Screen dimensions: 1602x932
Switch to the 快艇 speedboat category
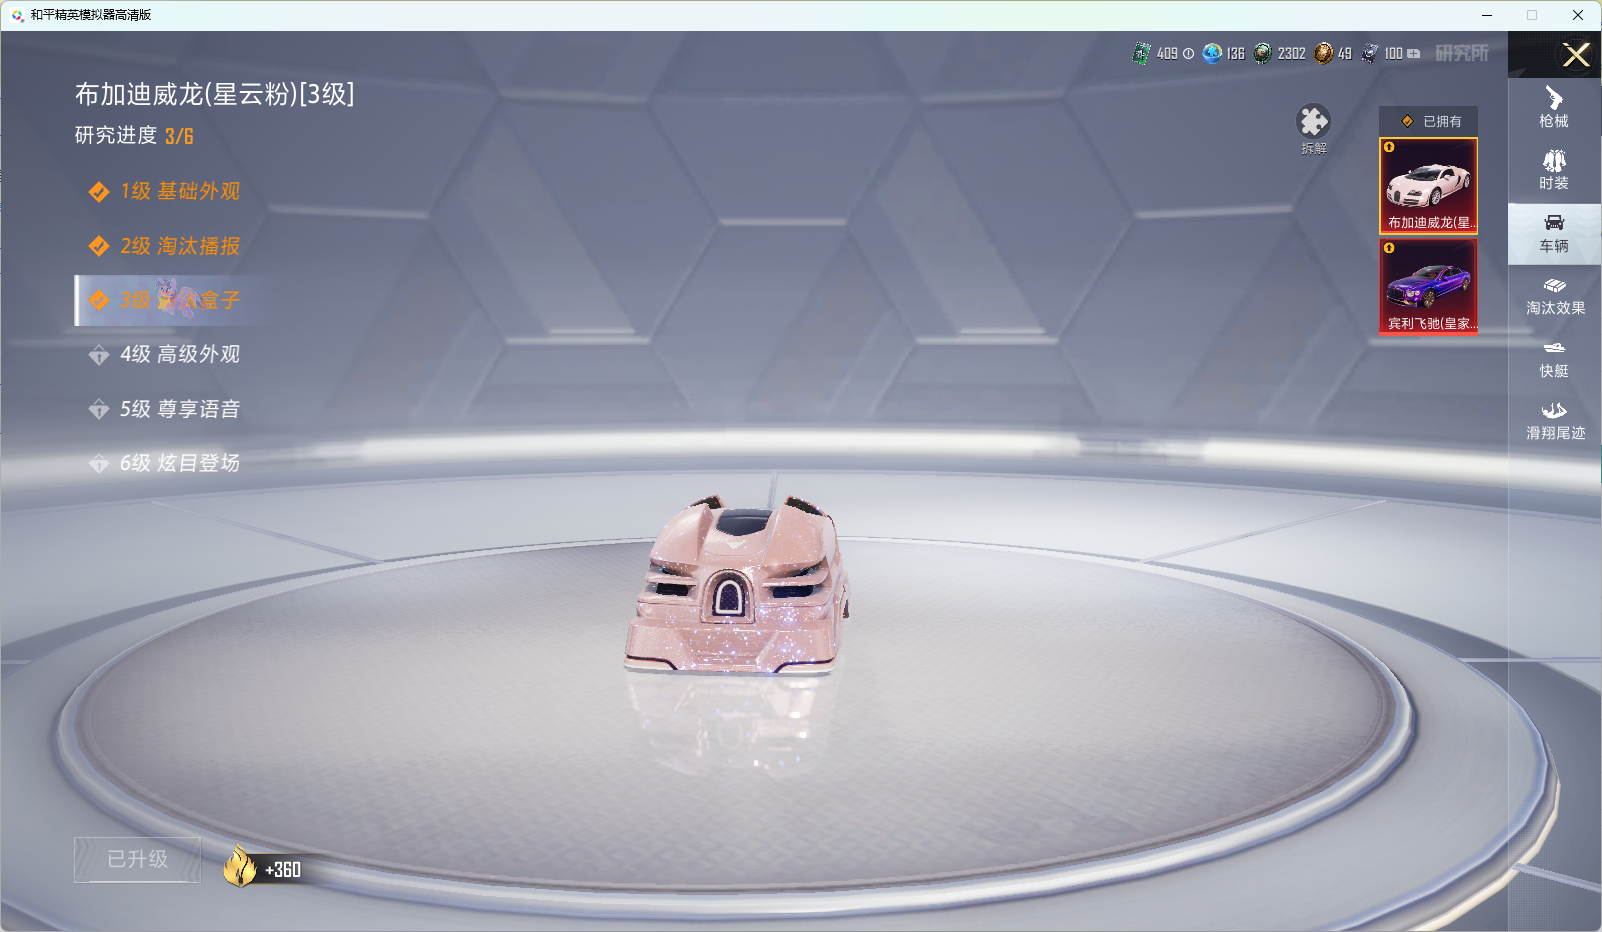pyautogui.click(x=1554, y=359)
